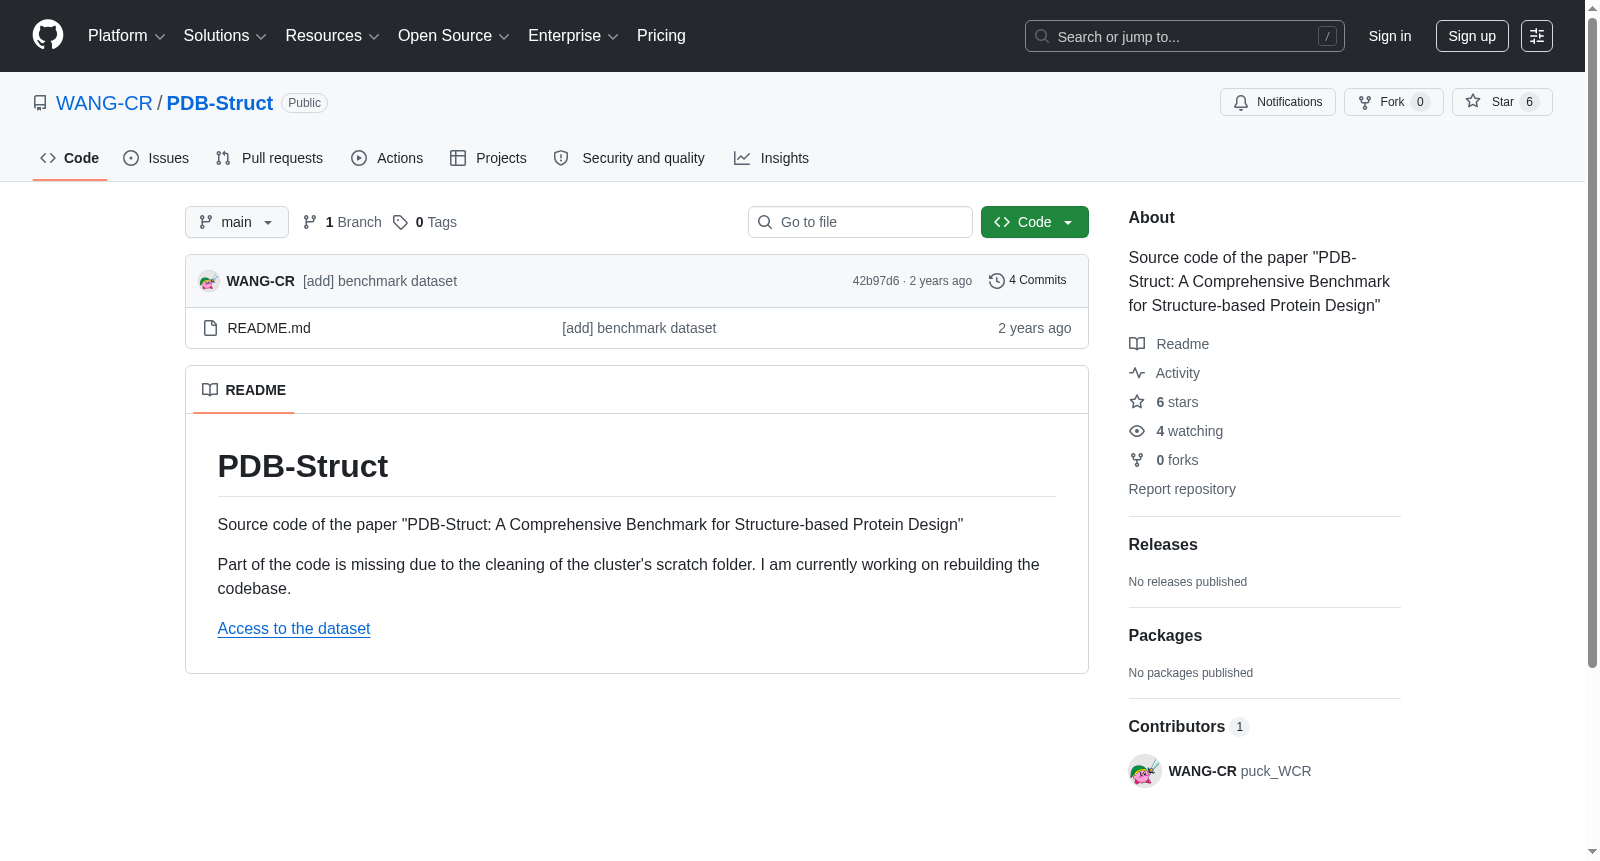Expand the Platform menu
This screenshot has height=861, width=1600.
126,36
